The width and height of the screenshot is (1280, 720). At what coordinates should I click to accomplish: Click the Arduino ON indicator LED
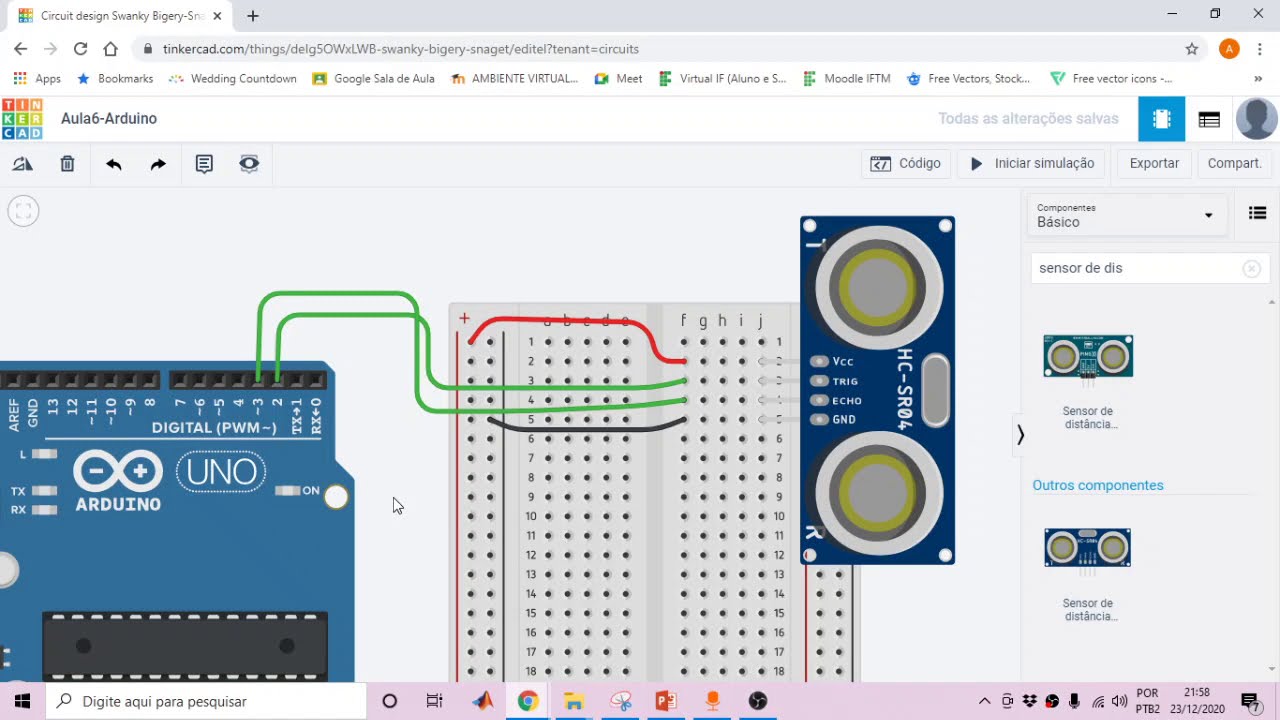click(x=288, y=491)
